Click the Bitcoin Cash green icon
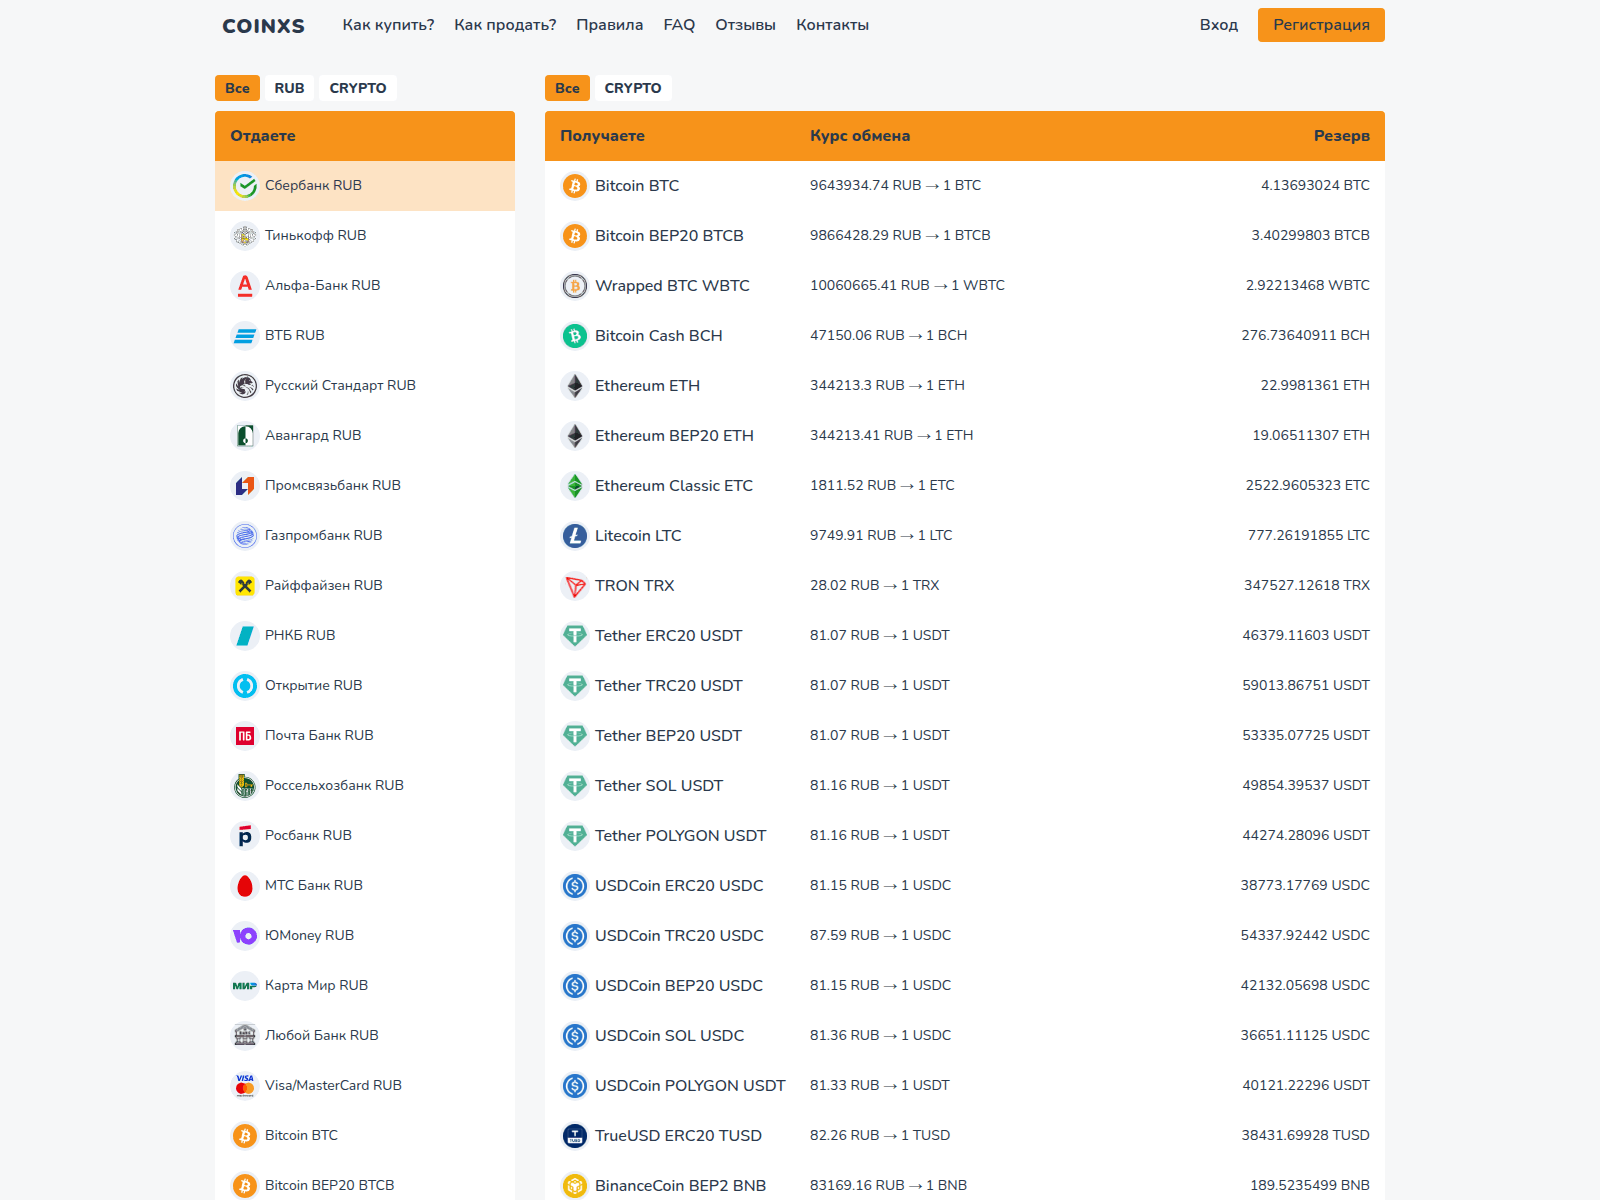The image size is (1600, 1200). point(575,336)
